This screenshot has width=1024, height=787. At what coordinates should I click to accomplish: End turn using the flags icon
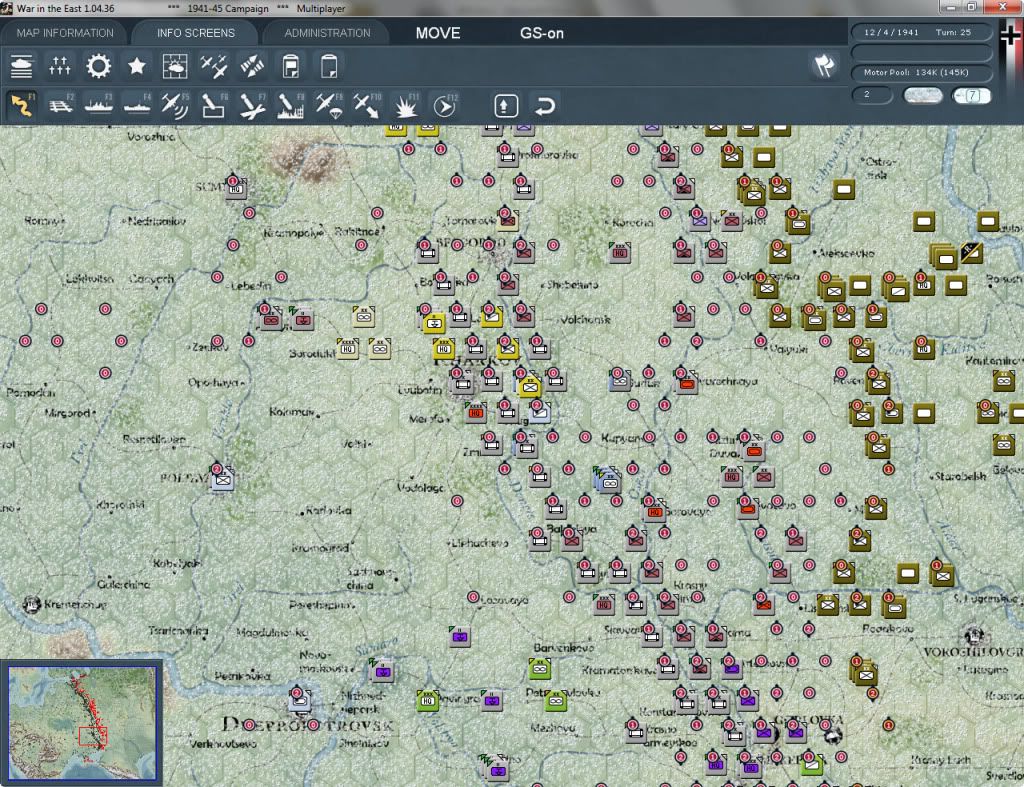824,65
